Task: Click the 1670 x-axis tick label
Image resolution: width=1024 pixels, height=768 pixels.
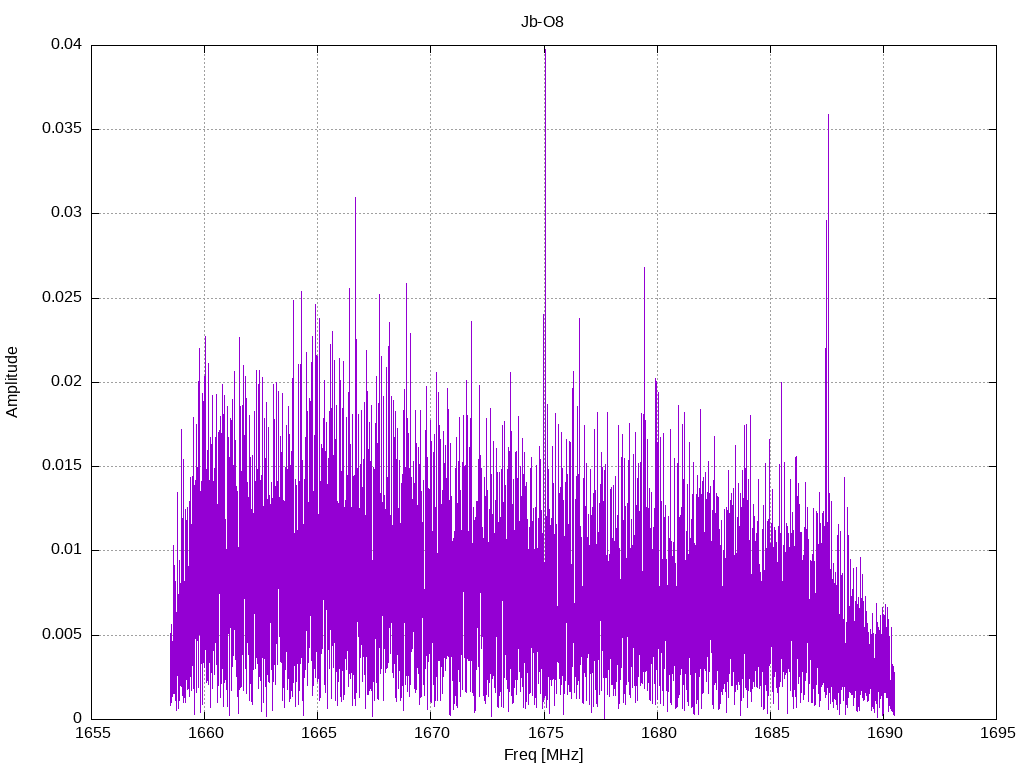Action: [432, 733]
